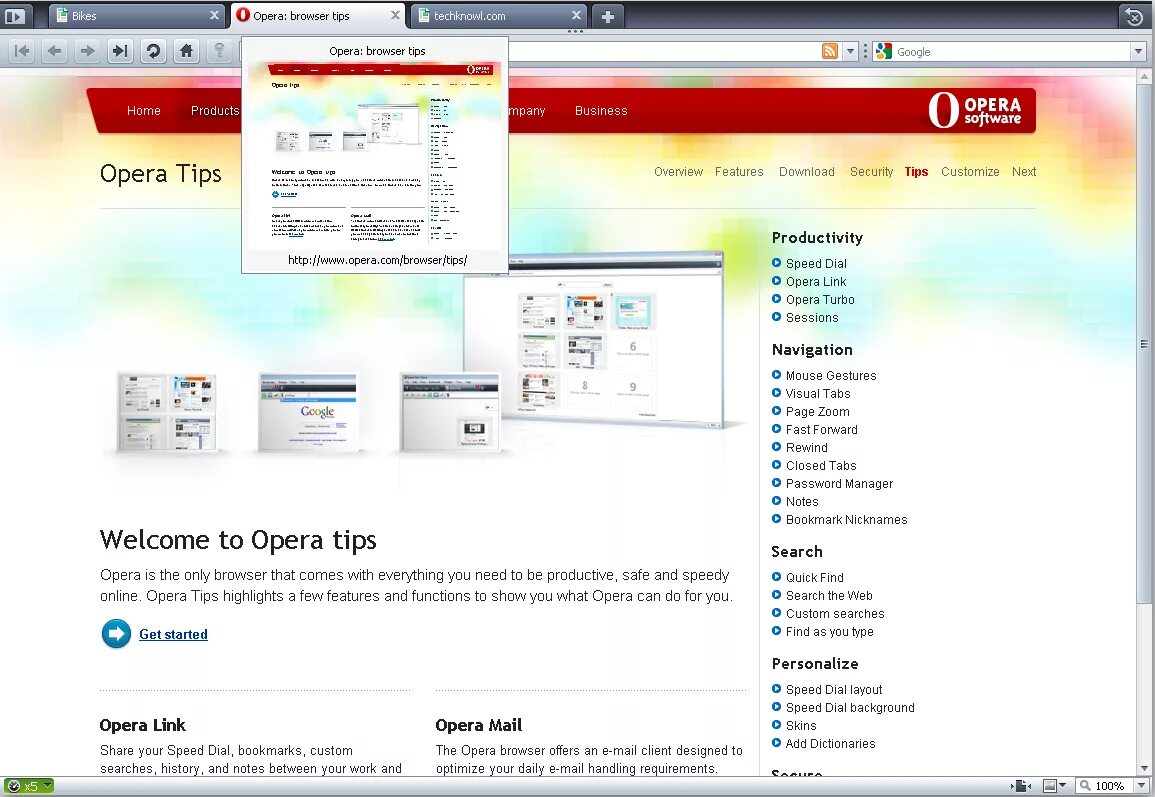Open the Products menu item
The width and height of the screenshot is (1155, 797).
pos(214,110)
